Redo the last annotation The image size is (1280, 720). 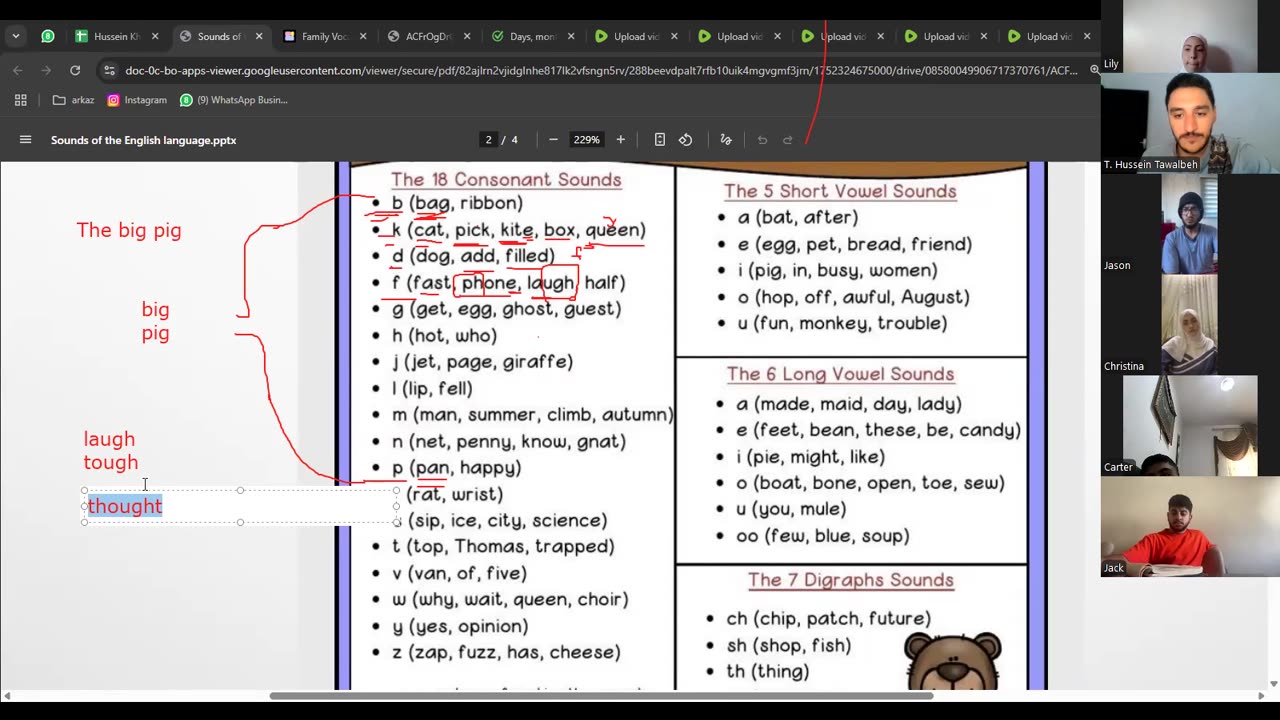tap(788, 140)
